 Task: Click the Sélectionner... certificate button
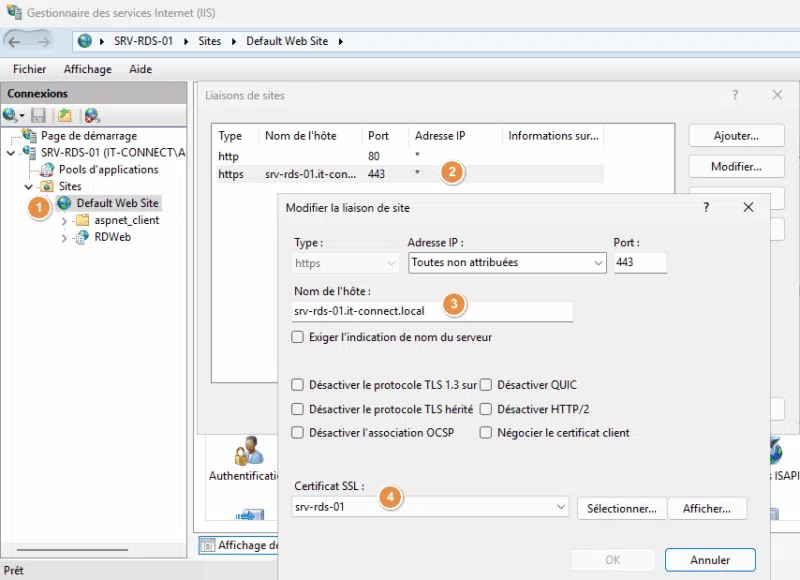pyautogui.click(x=621, y=508)
